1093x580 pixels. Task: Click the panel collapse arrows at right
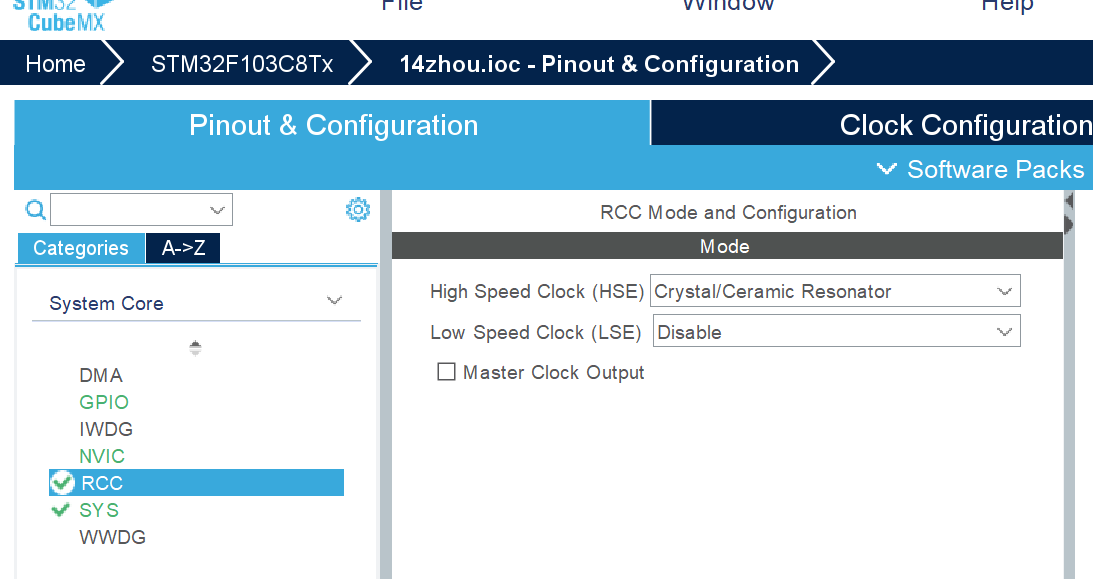(1069, 213)
